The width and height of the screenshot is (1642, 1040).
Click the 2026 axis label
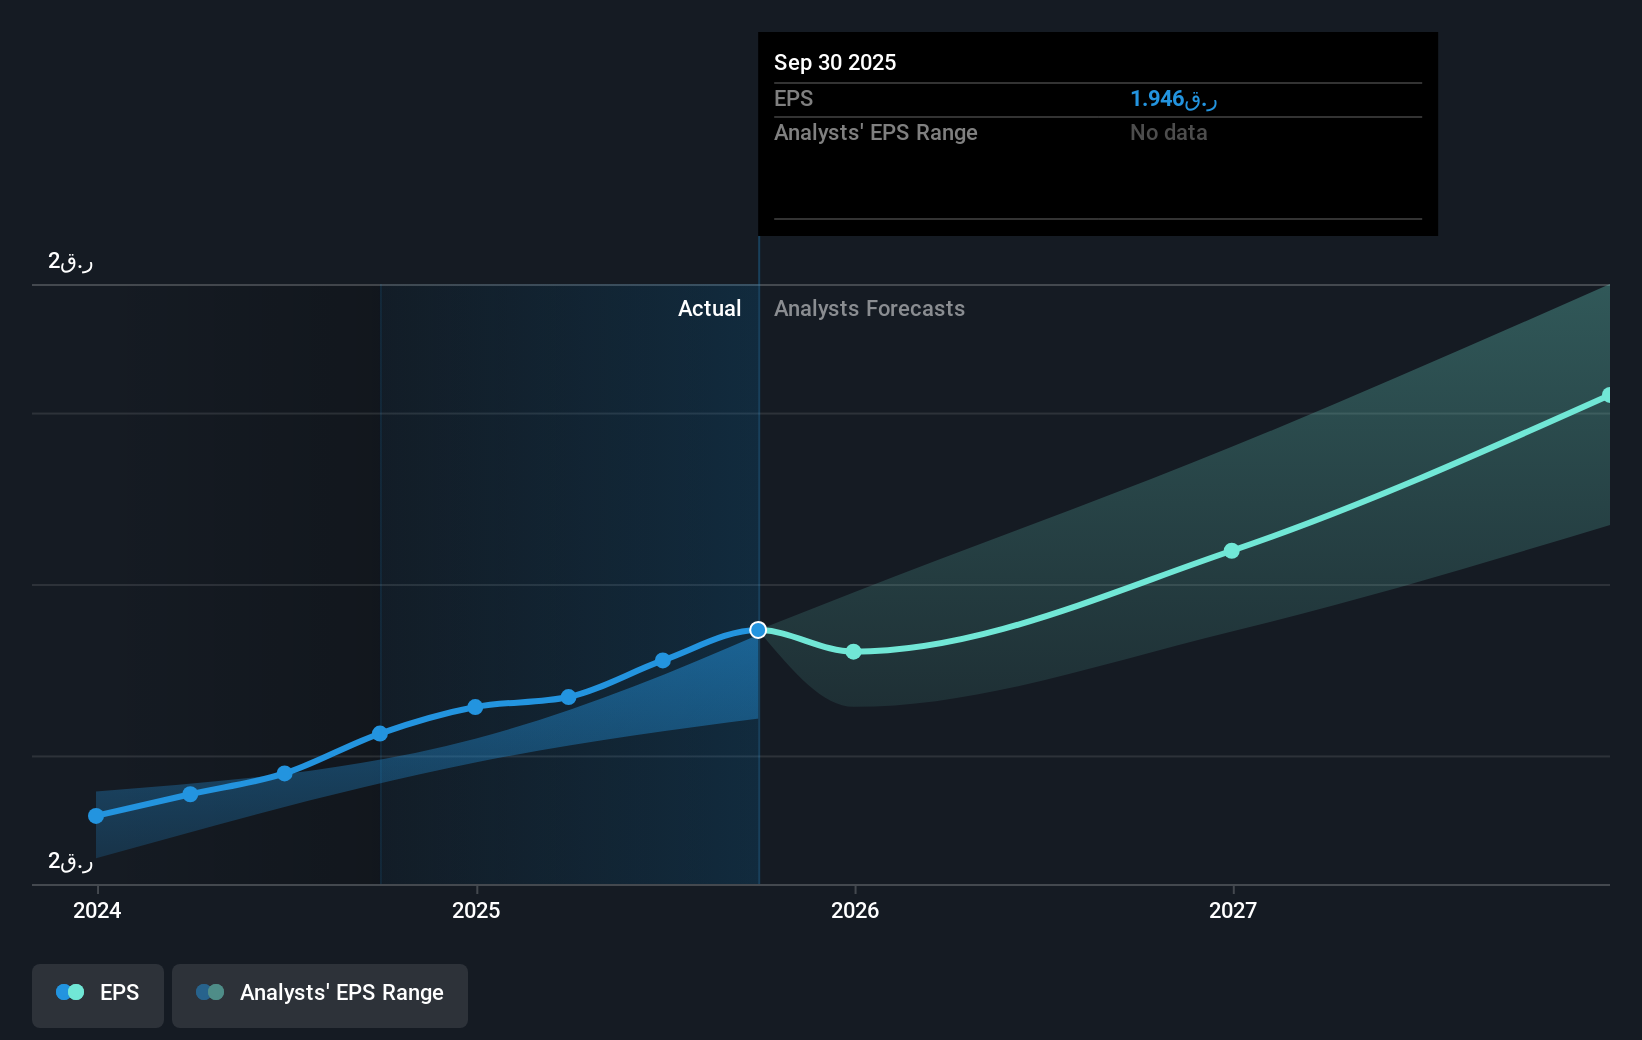coord(853,910)
